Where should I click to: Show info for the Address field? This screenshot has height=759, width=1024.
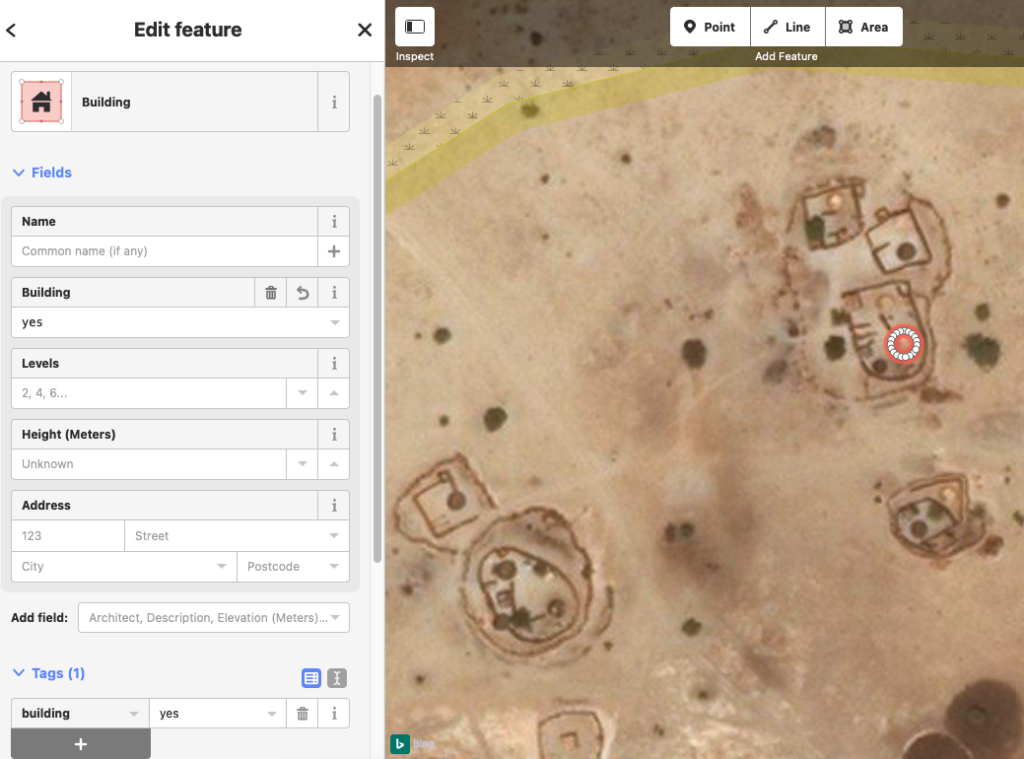pyautogui.click(x=334, y=505)
